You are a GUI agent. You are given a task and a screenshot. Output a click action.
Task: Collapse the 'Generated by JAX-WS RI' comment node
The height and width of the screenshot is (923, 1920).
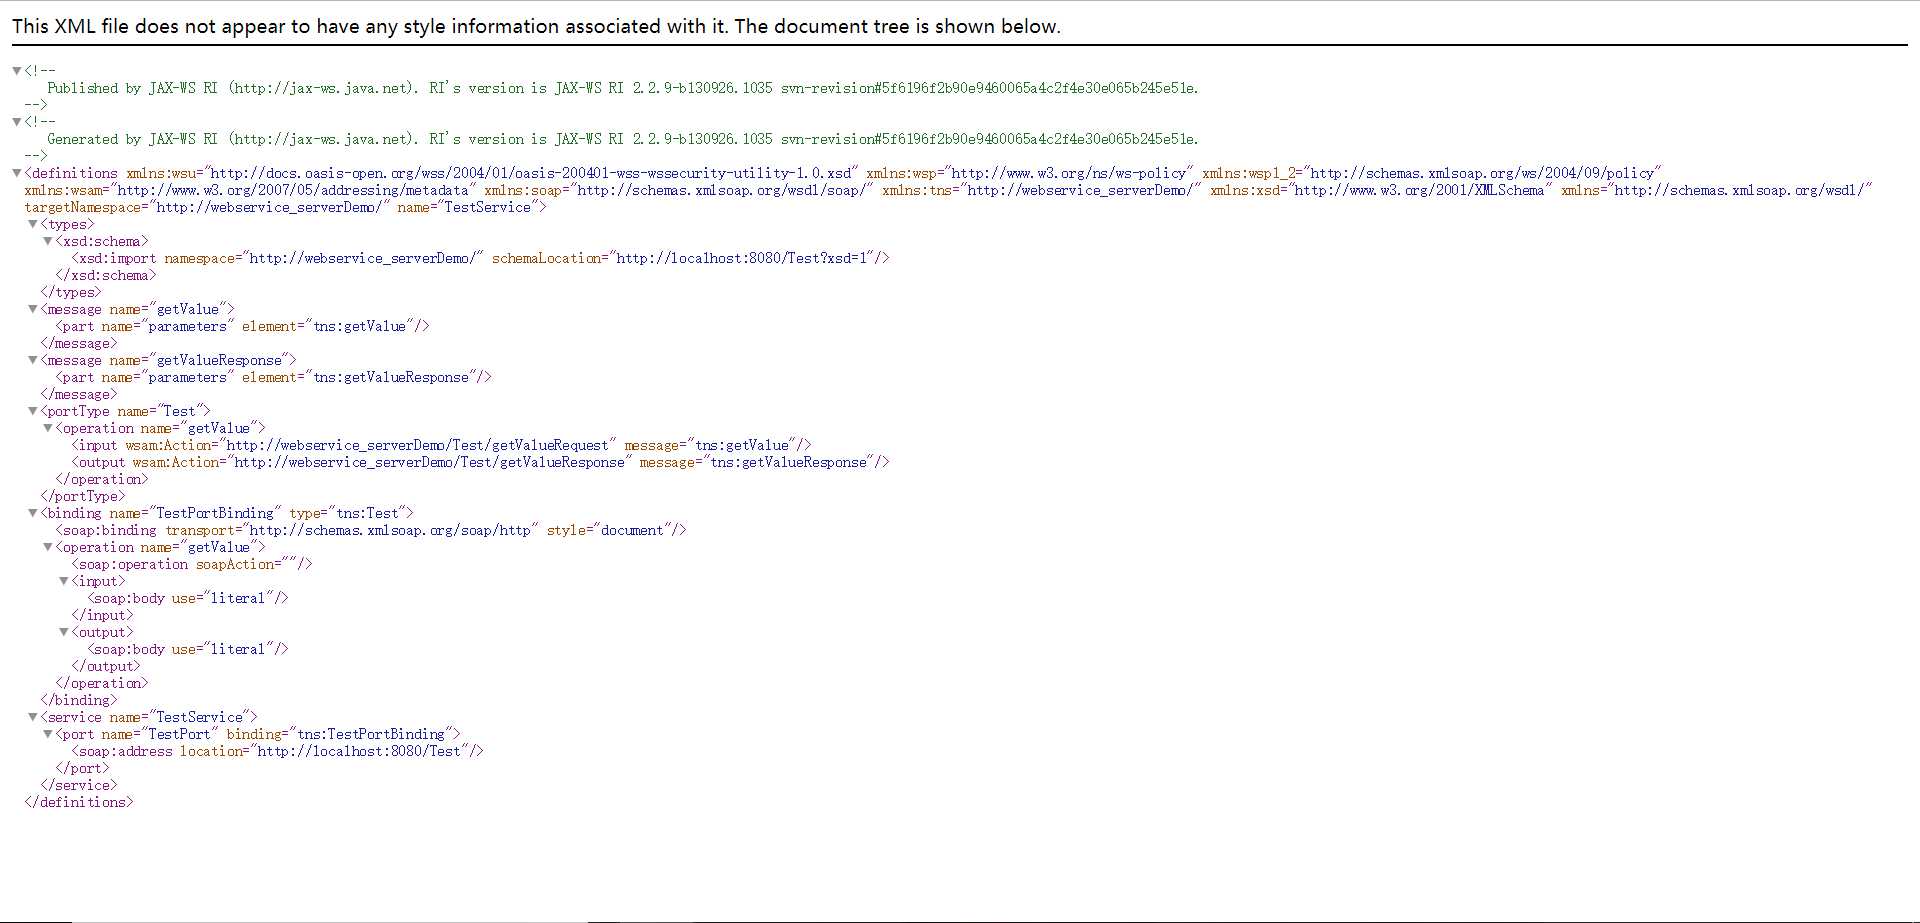point(17,122)
